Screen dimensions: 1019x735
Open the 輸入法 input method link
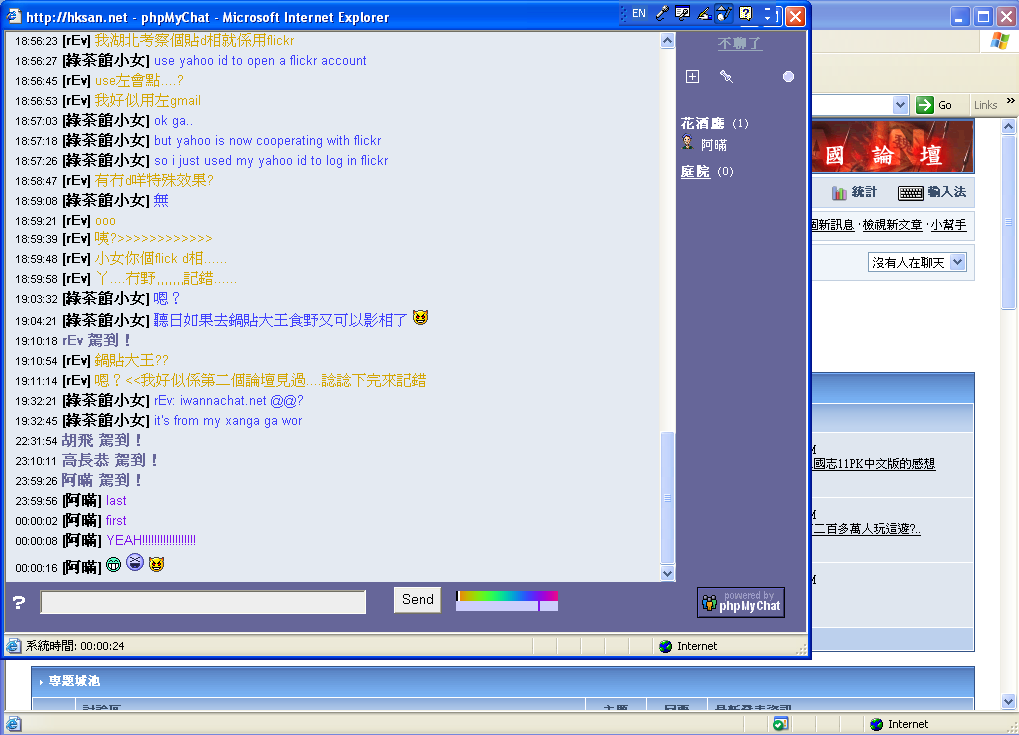click(x=947, y=192)
